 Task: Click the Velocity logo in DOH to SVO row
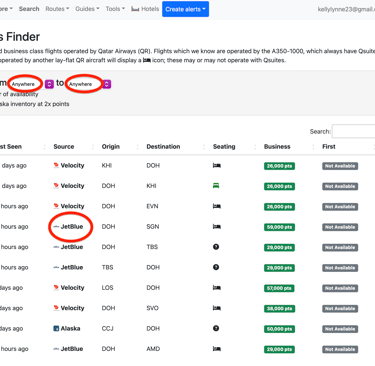[56, 308]
